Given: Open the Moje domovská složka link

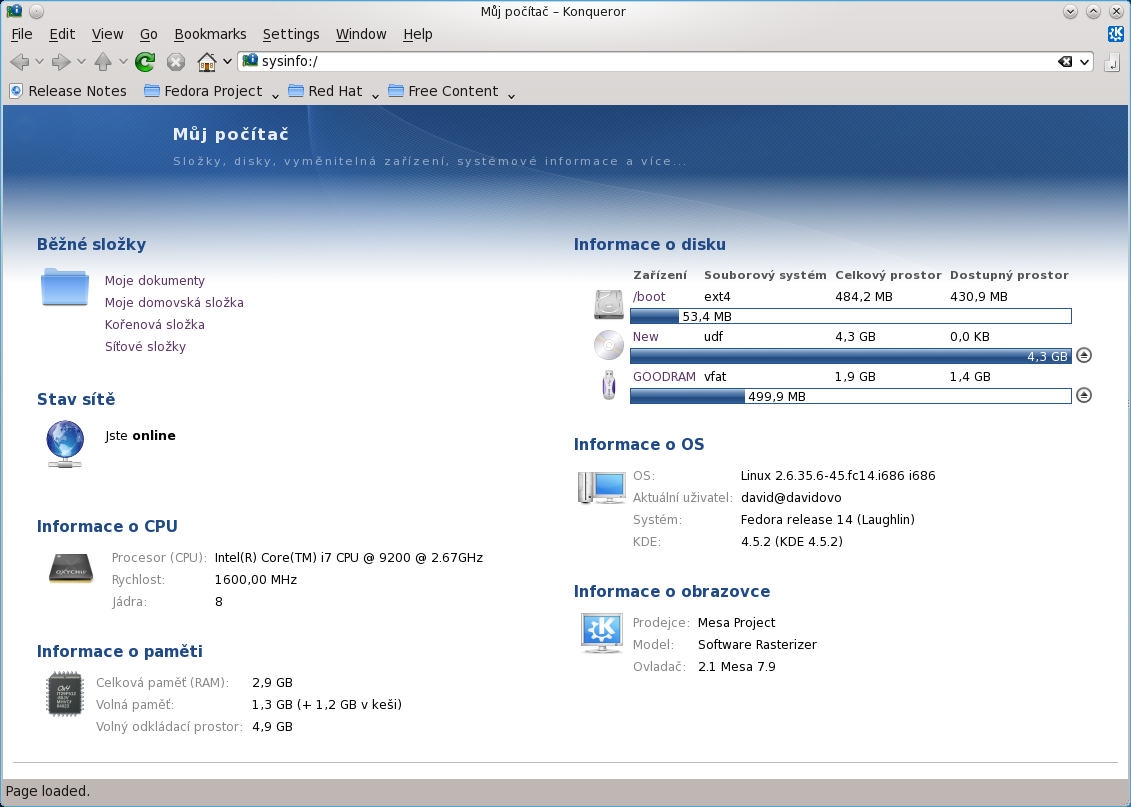Looking at the screenshot, I should (175, 303).
